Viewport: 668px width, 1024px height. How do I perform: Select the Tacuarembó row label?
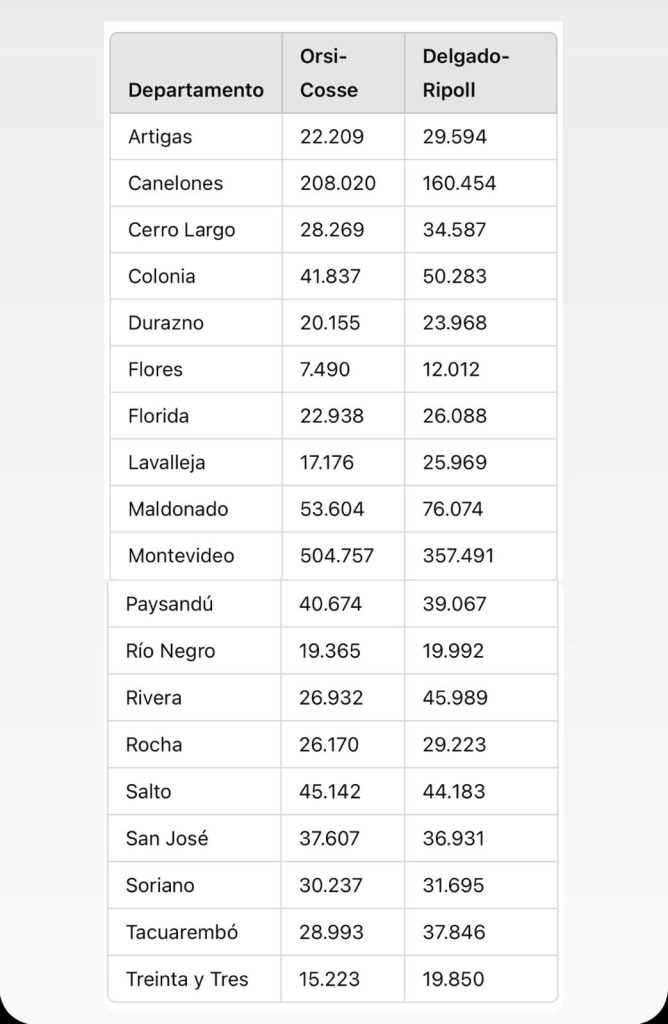click(182, 932)
